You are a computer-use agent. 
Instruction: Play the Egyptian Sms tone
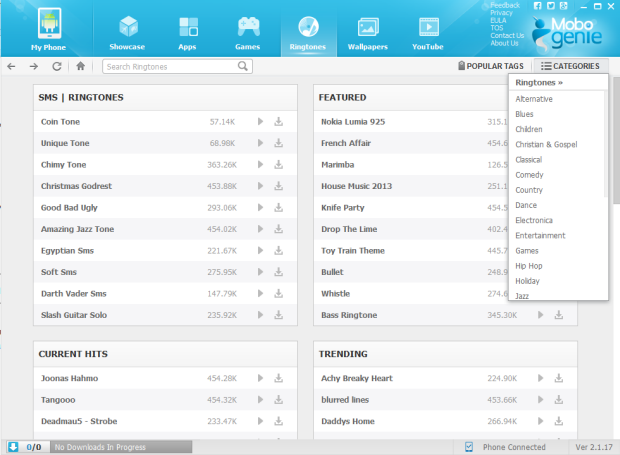(x=260, y=250)
